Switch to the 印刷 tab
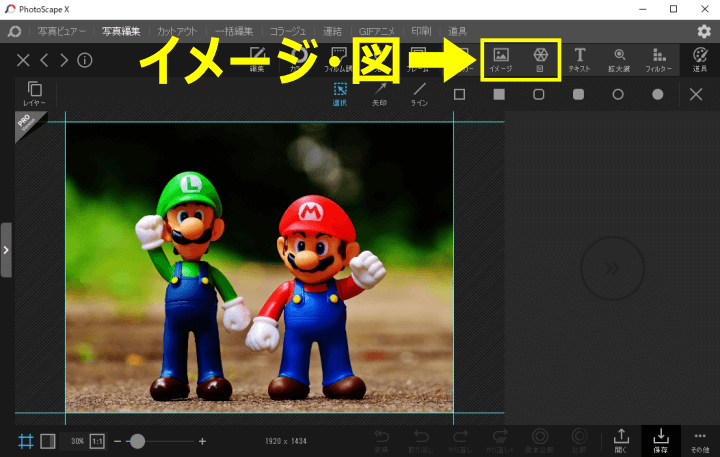720x457 pixels. click(x=421, y=31)
